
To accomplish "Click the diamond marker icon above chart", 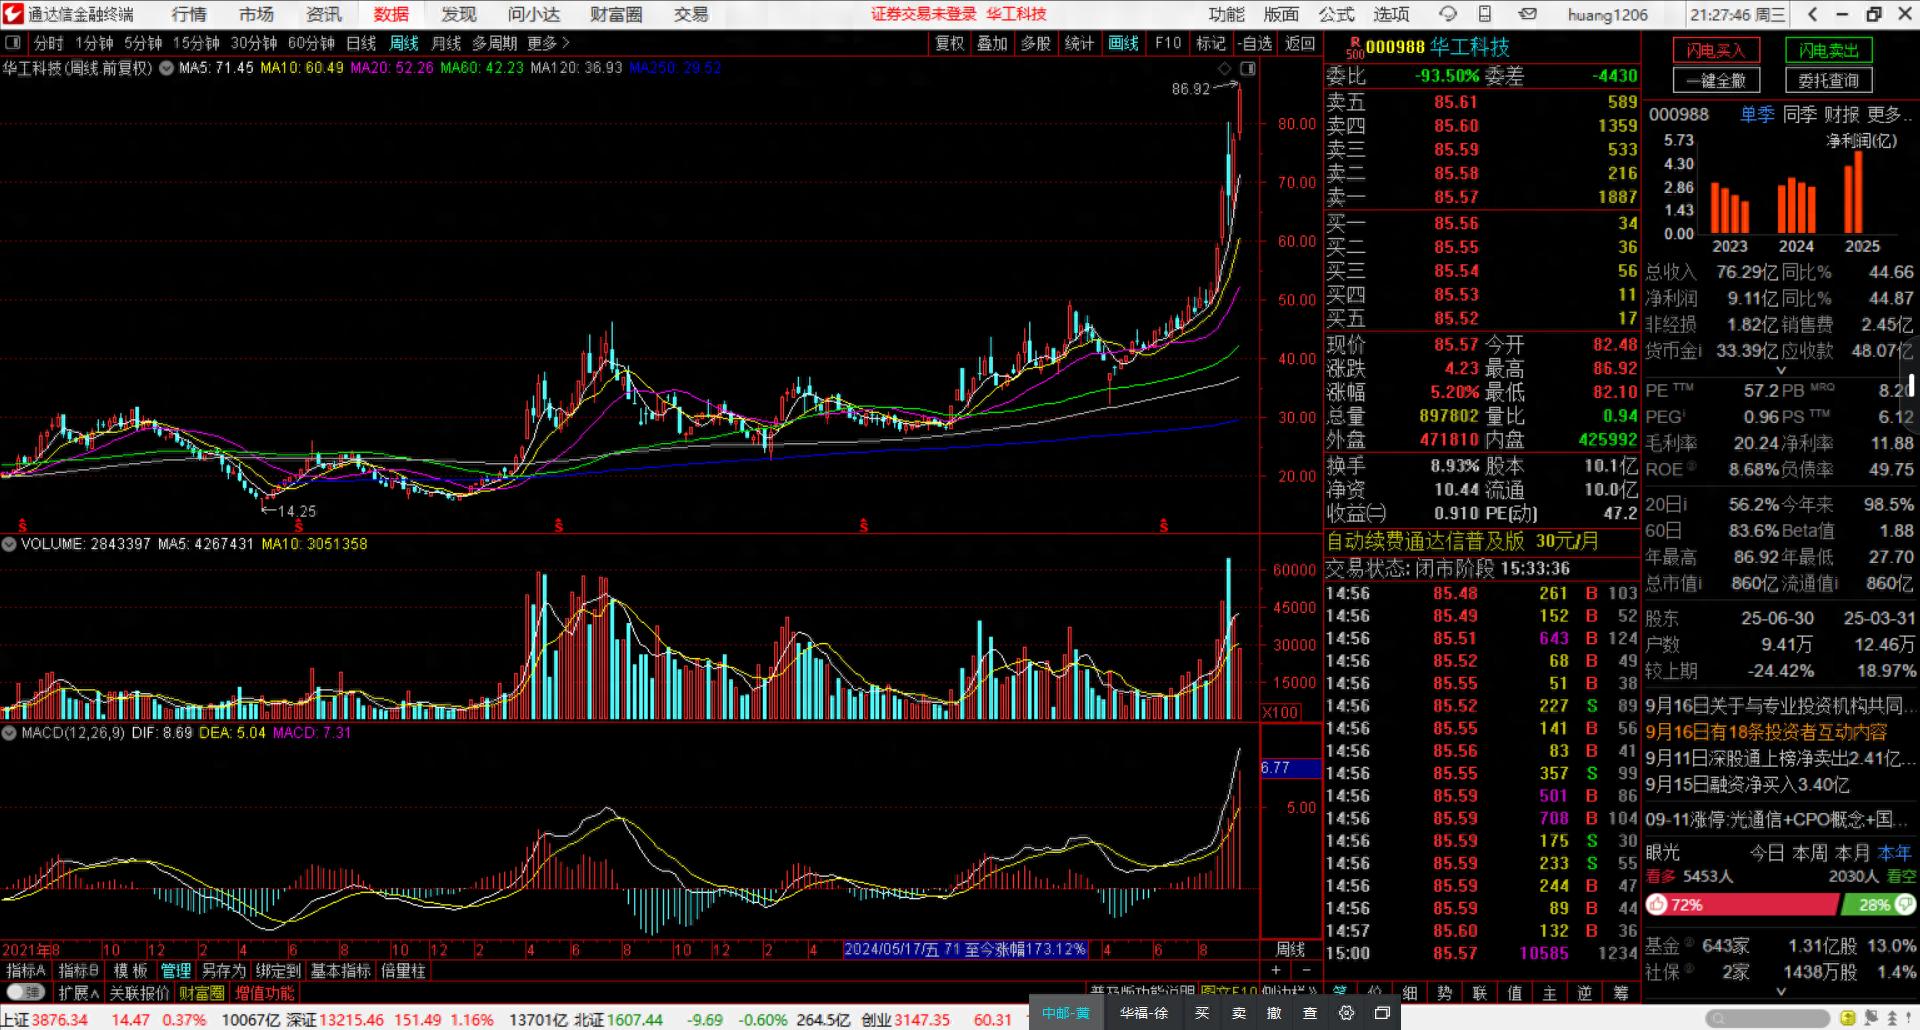I will point(1225,68).
